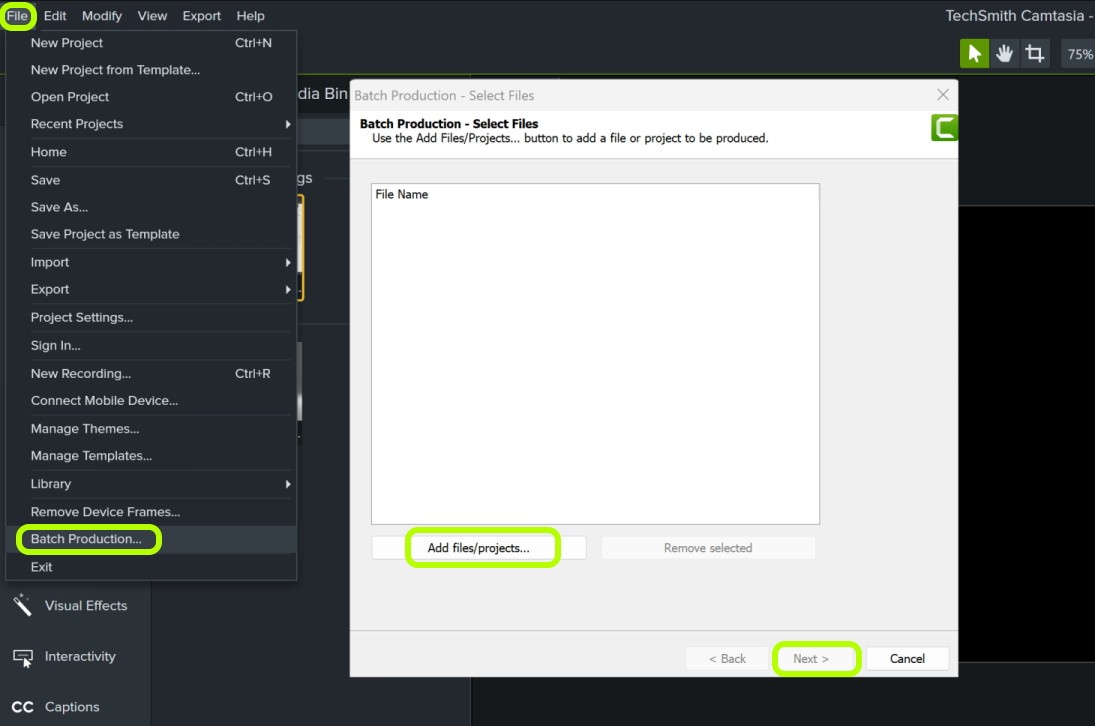
Task: Open the Edit menu
Action: 55,16
